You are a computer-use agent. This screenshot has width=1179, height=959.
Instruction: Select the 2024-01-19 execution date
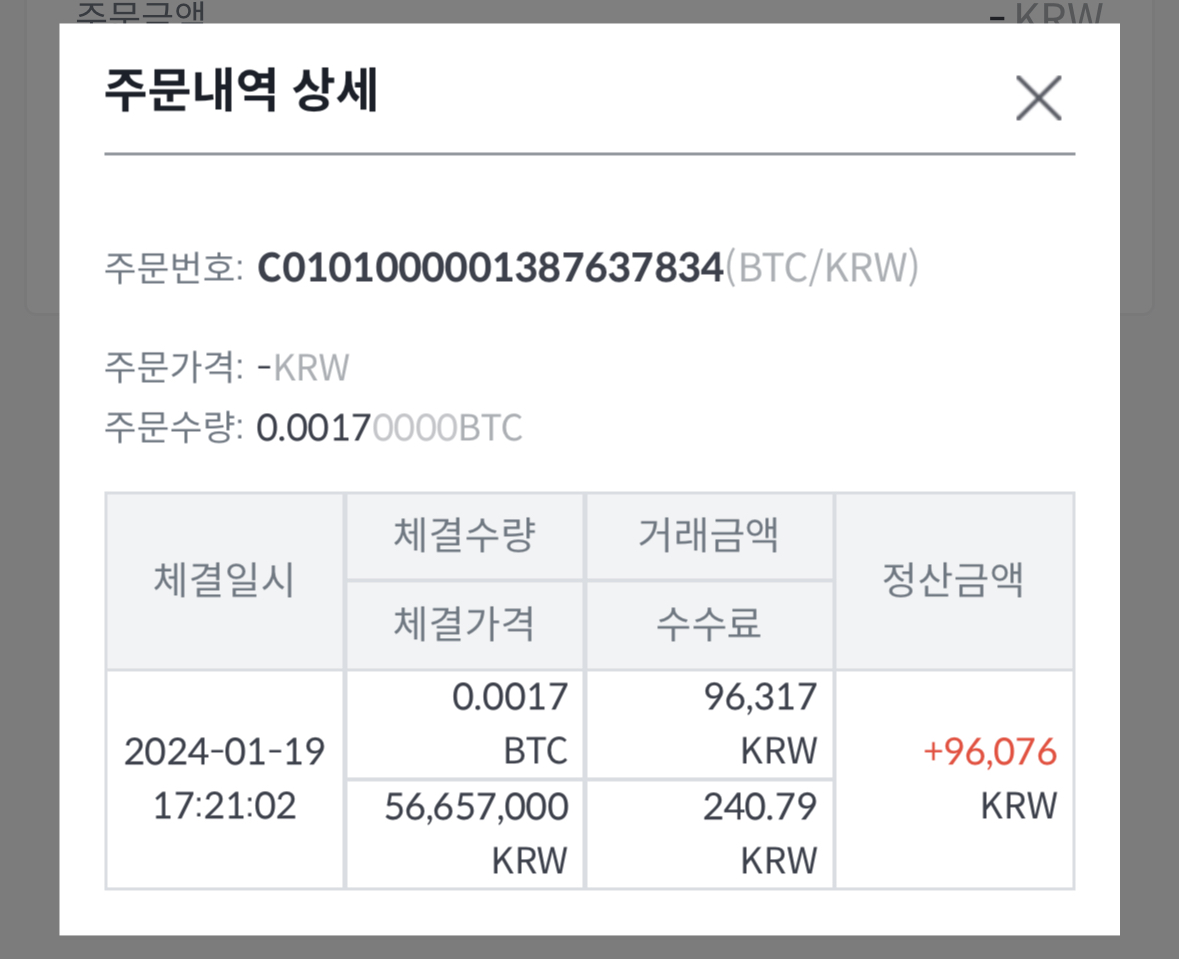click(x=225, y=752)
